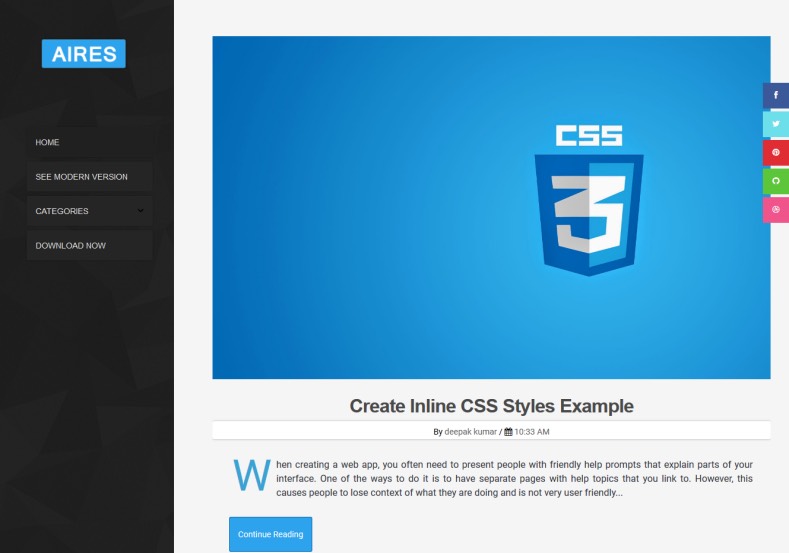Click the Pinterest share icon

click(x=776, y=152)
